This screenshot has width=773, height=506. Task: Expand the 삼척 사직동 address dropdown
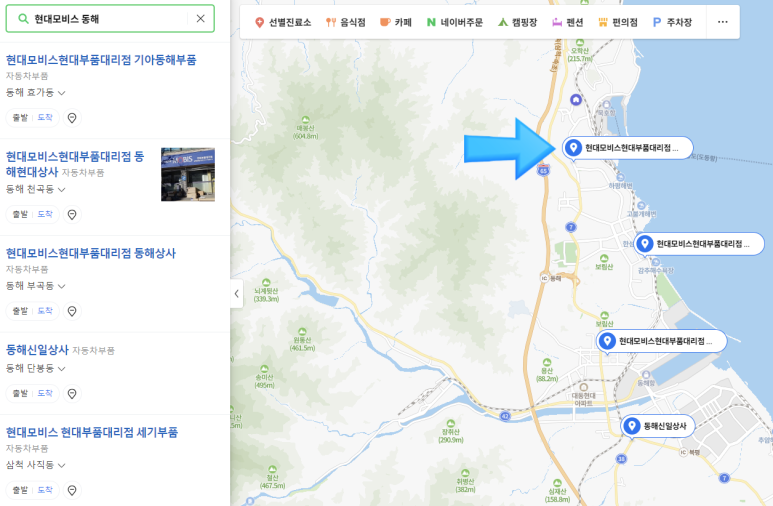35,465
